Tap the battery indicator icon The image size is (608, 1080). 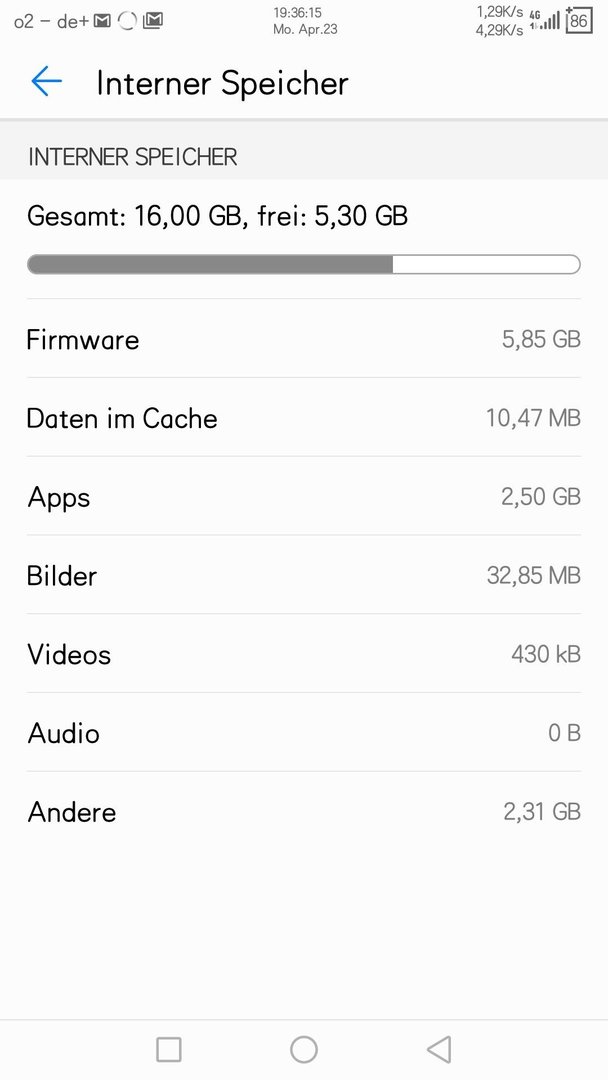578,21
